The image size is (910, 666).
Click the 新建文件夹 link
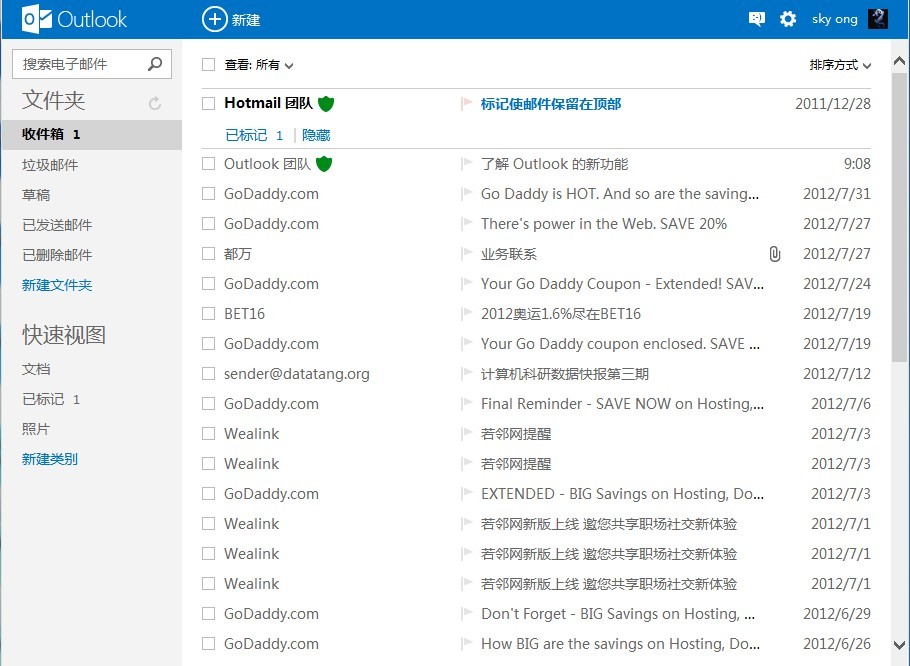57,285
